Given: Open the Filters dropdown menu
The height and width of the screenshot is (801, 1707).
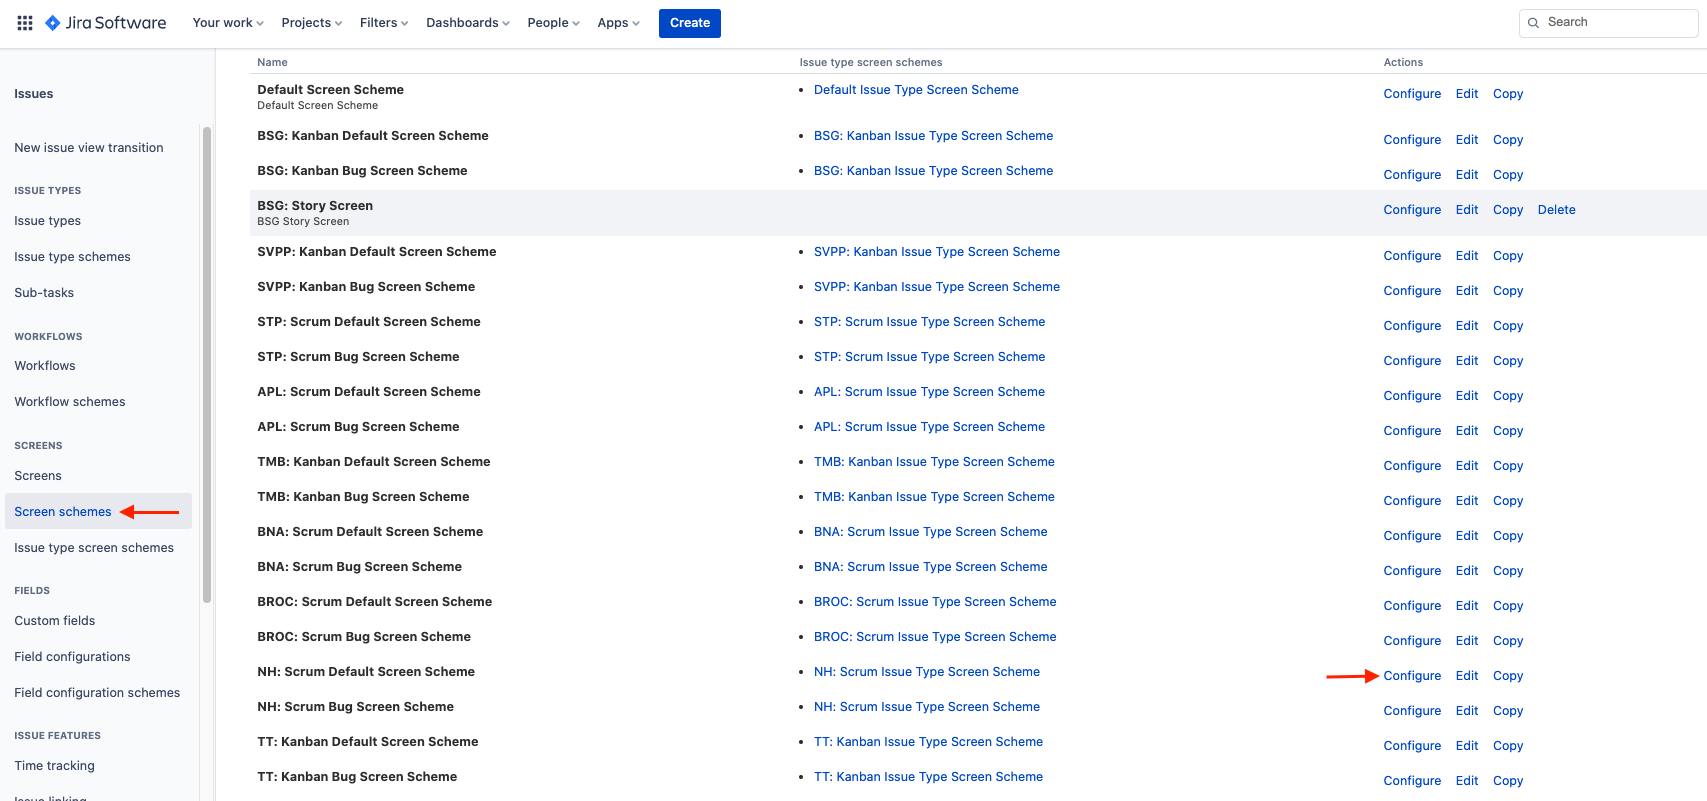Looking at the screenshot, I should [384, 23].
